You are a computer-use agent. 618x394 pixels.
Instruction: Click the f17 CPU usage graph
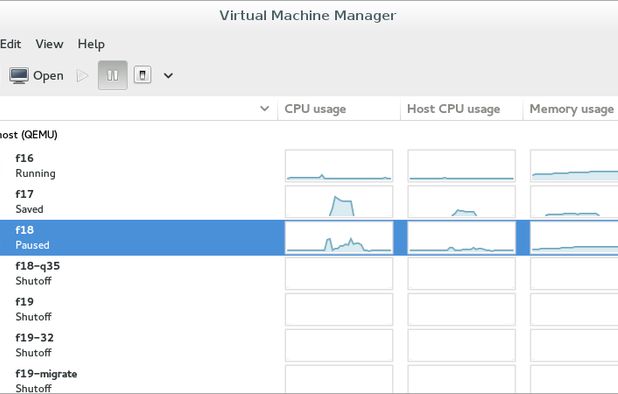coord(339,202)
